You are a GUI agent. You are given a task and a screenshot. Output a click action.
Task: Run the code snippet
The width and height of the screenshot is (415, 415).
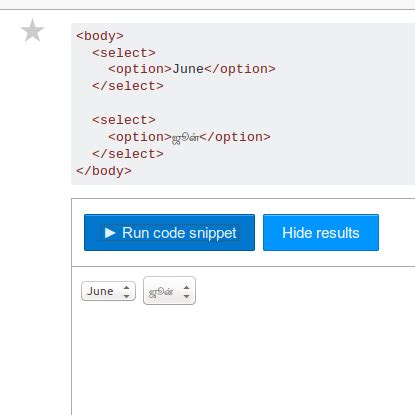pyautogui.click(x=169, y=232)
